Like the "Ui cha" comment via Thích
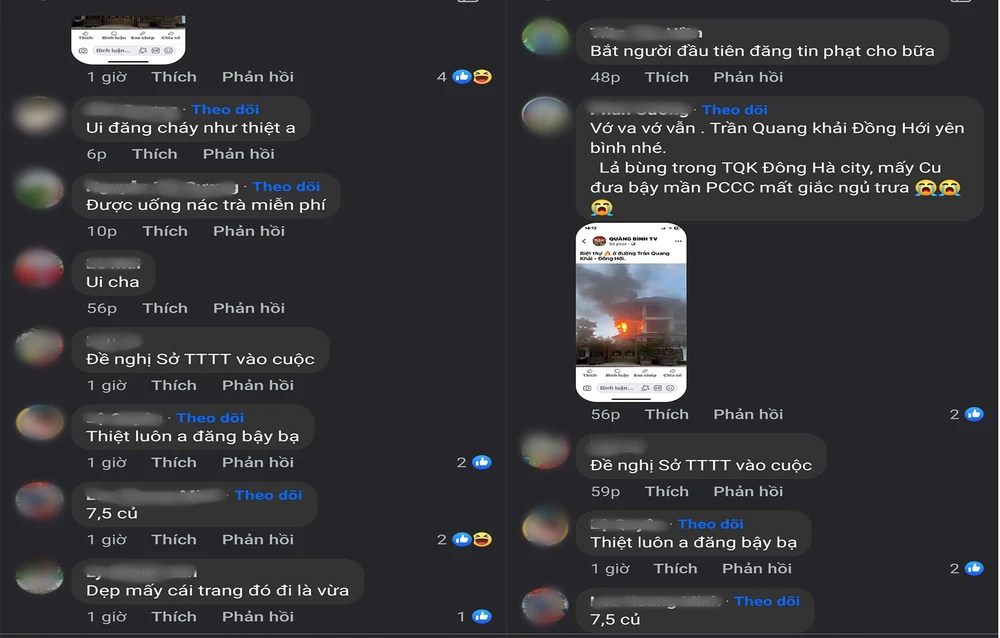 click(x=165, y=308)
